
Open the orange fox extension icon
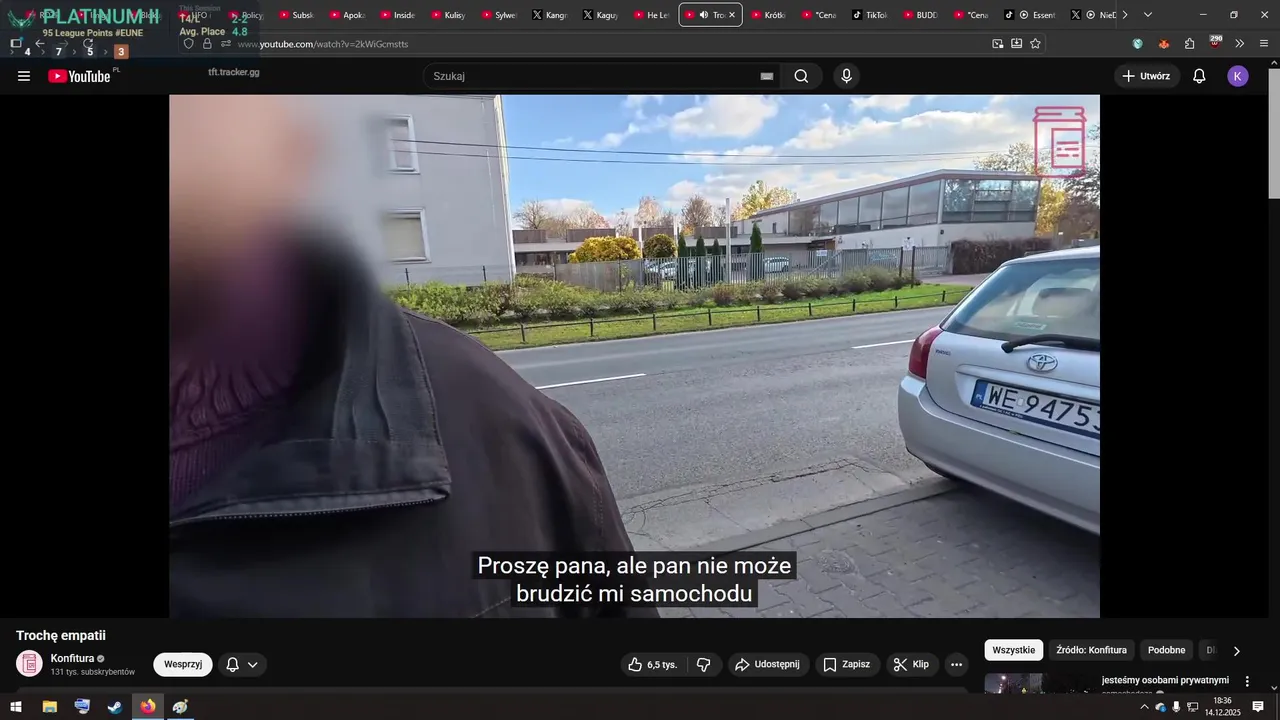click(x=1163, y=44)
